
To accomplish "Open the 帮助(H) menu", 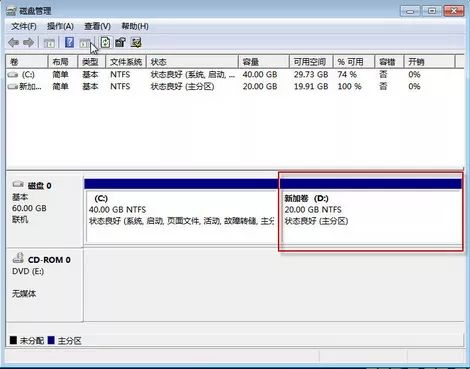I will pyautogui.click(x=135, y=26).
